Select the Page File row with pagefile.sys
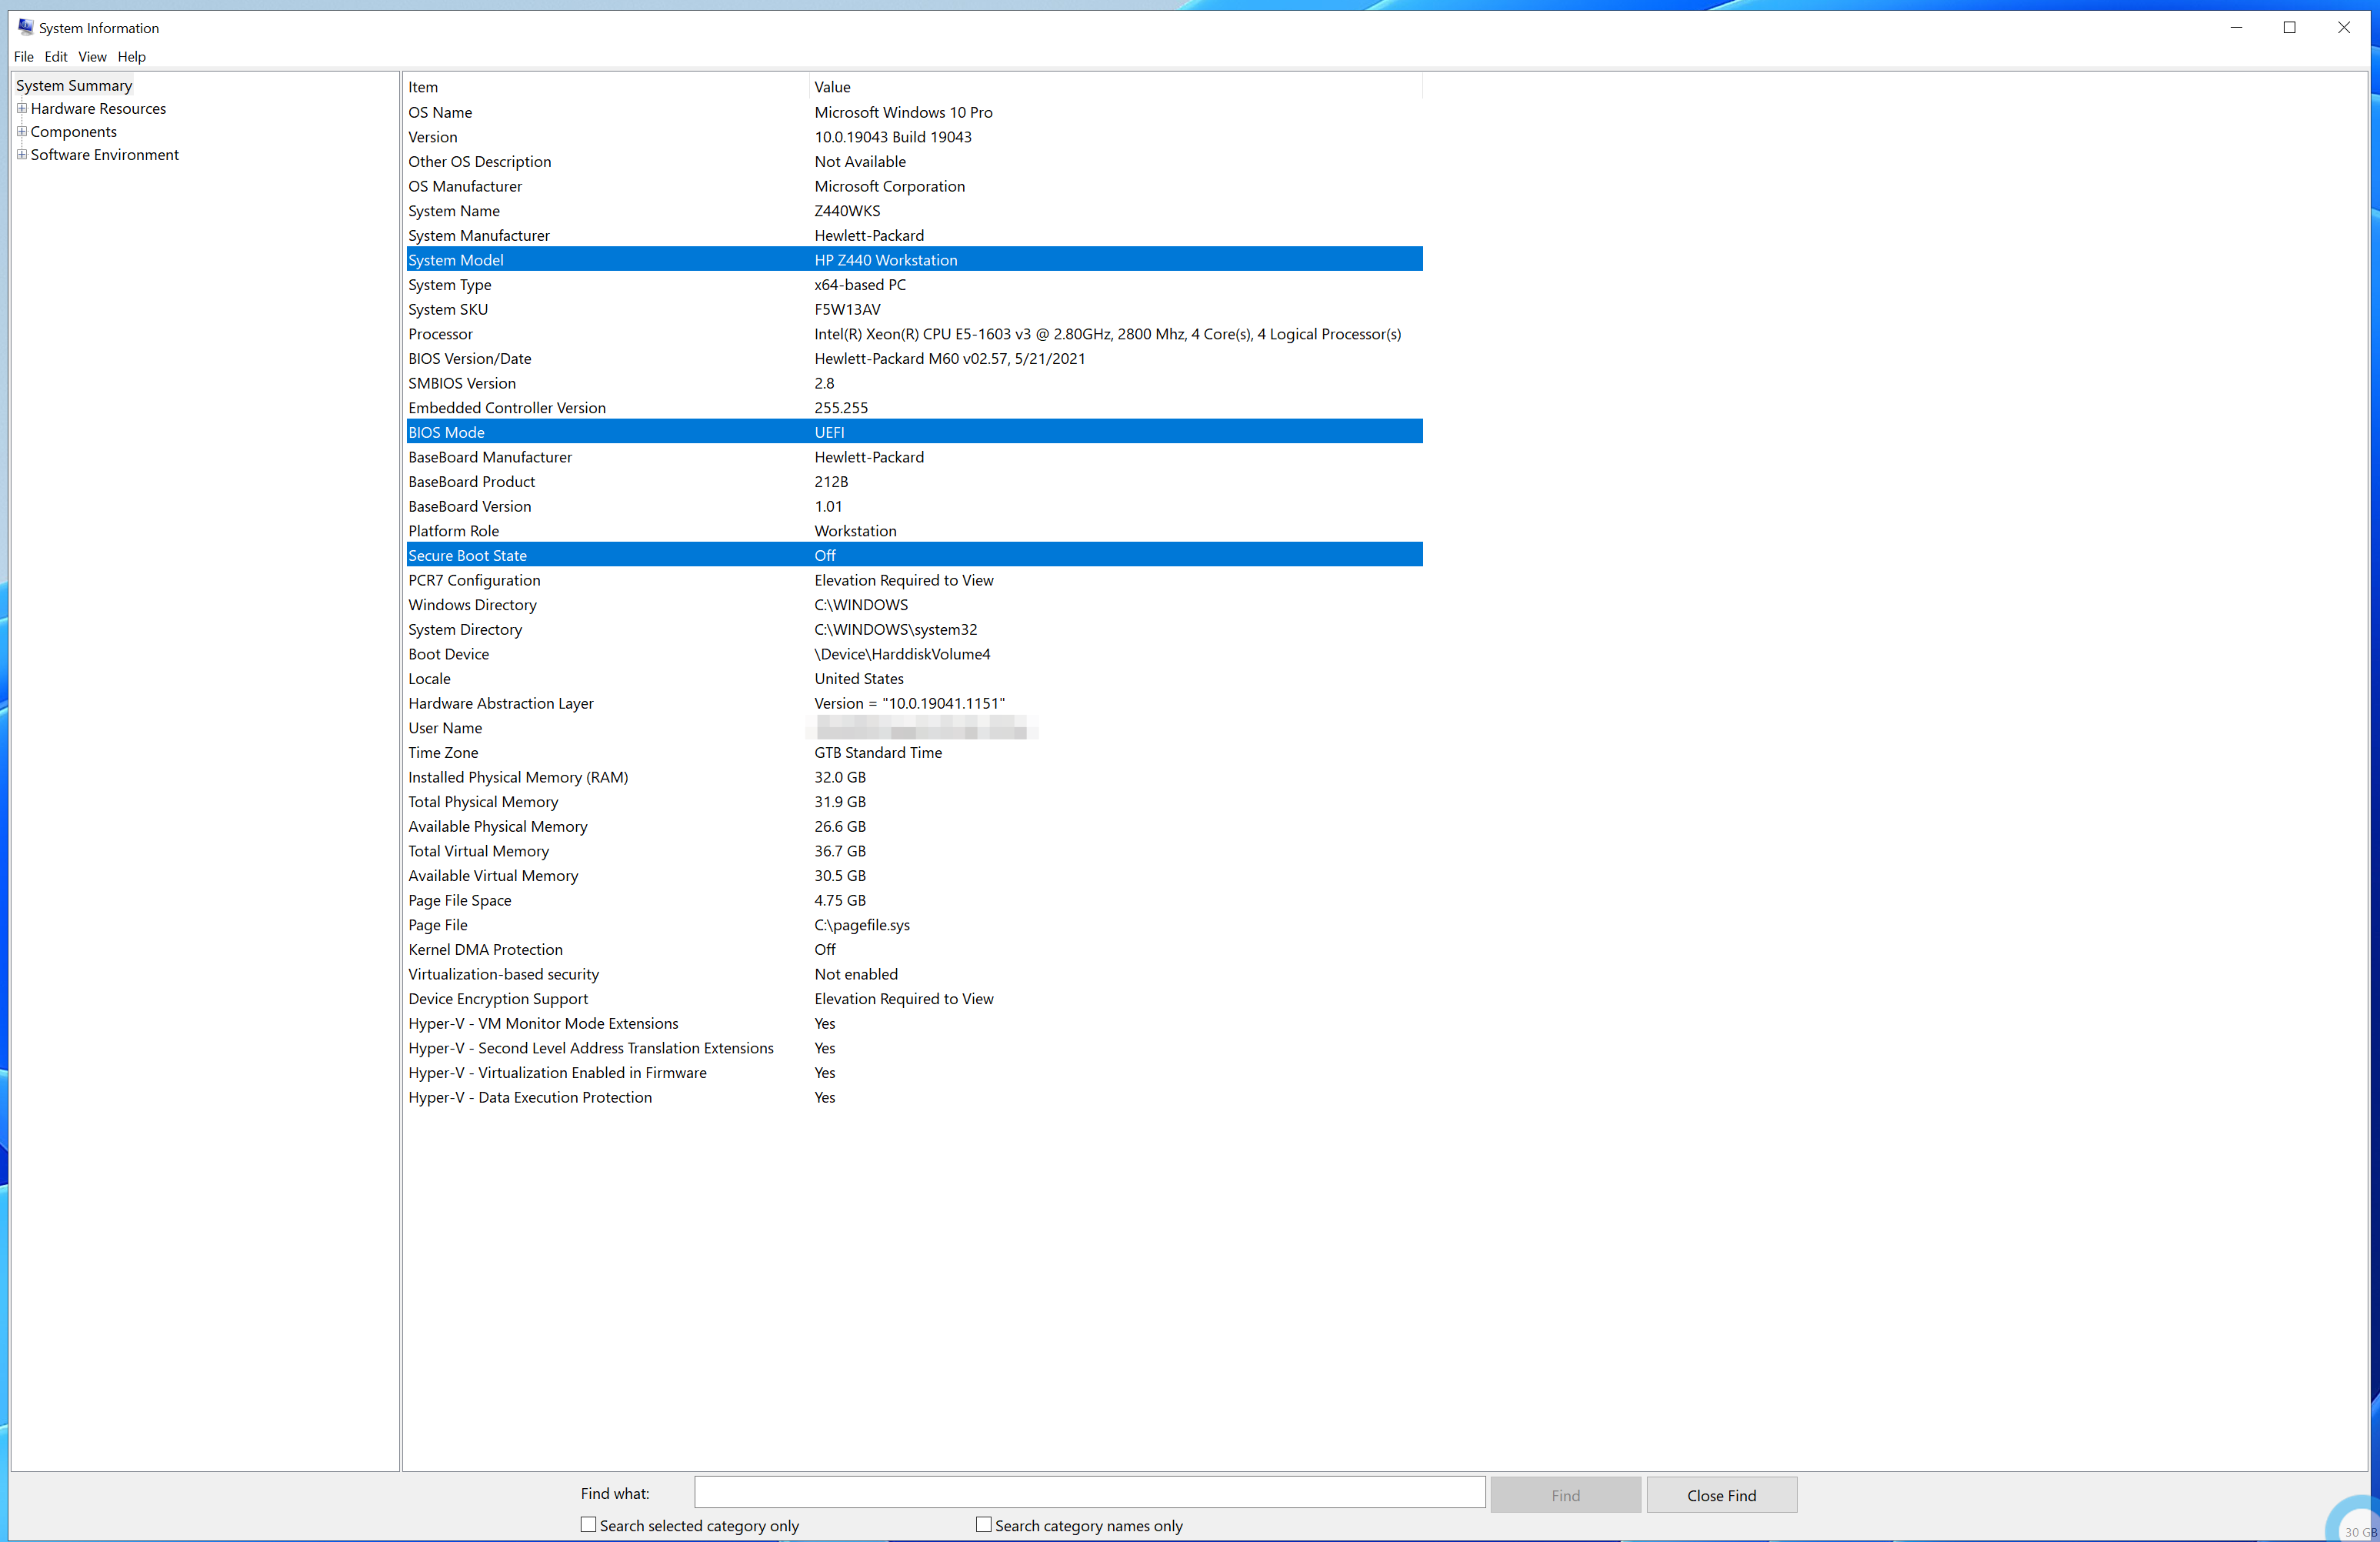 (914, 925)
